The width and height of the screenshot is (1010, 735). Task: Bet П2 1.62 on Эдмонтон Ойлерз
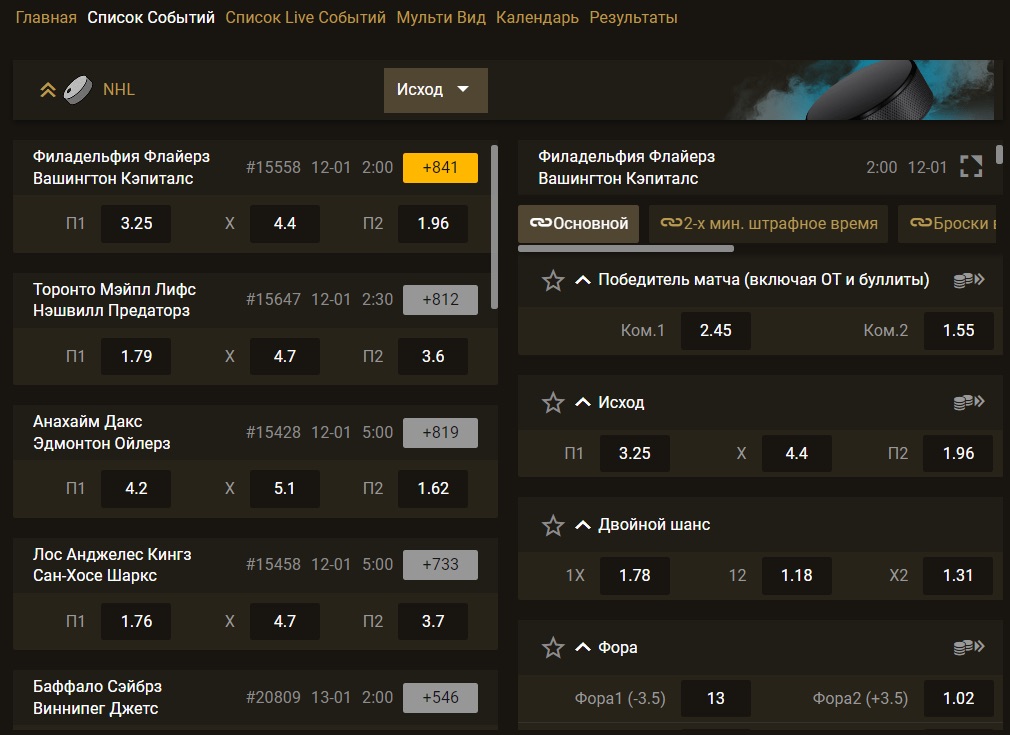[433, 488]
